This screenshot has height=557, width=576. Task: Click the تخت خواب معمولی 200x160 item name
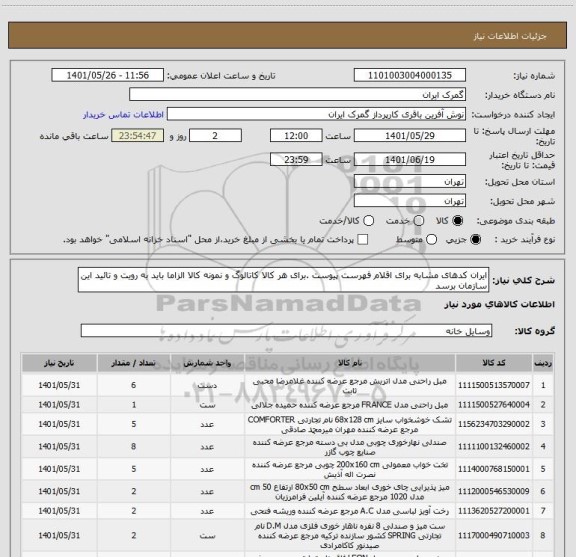click(x=350, y=469)
